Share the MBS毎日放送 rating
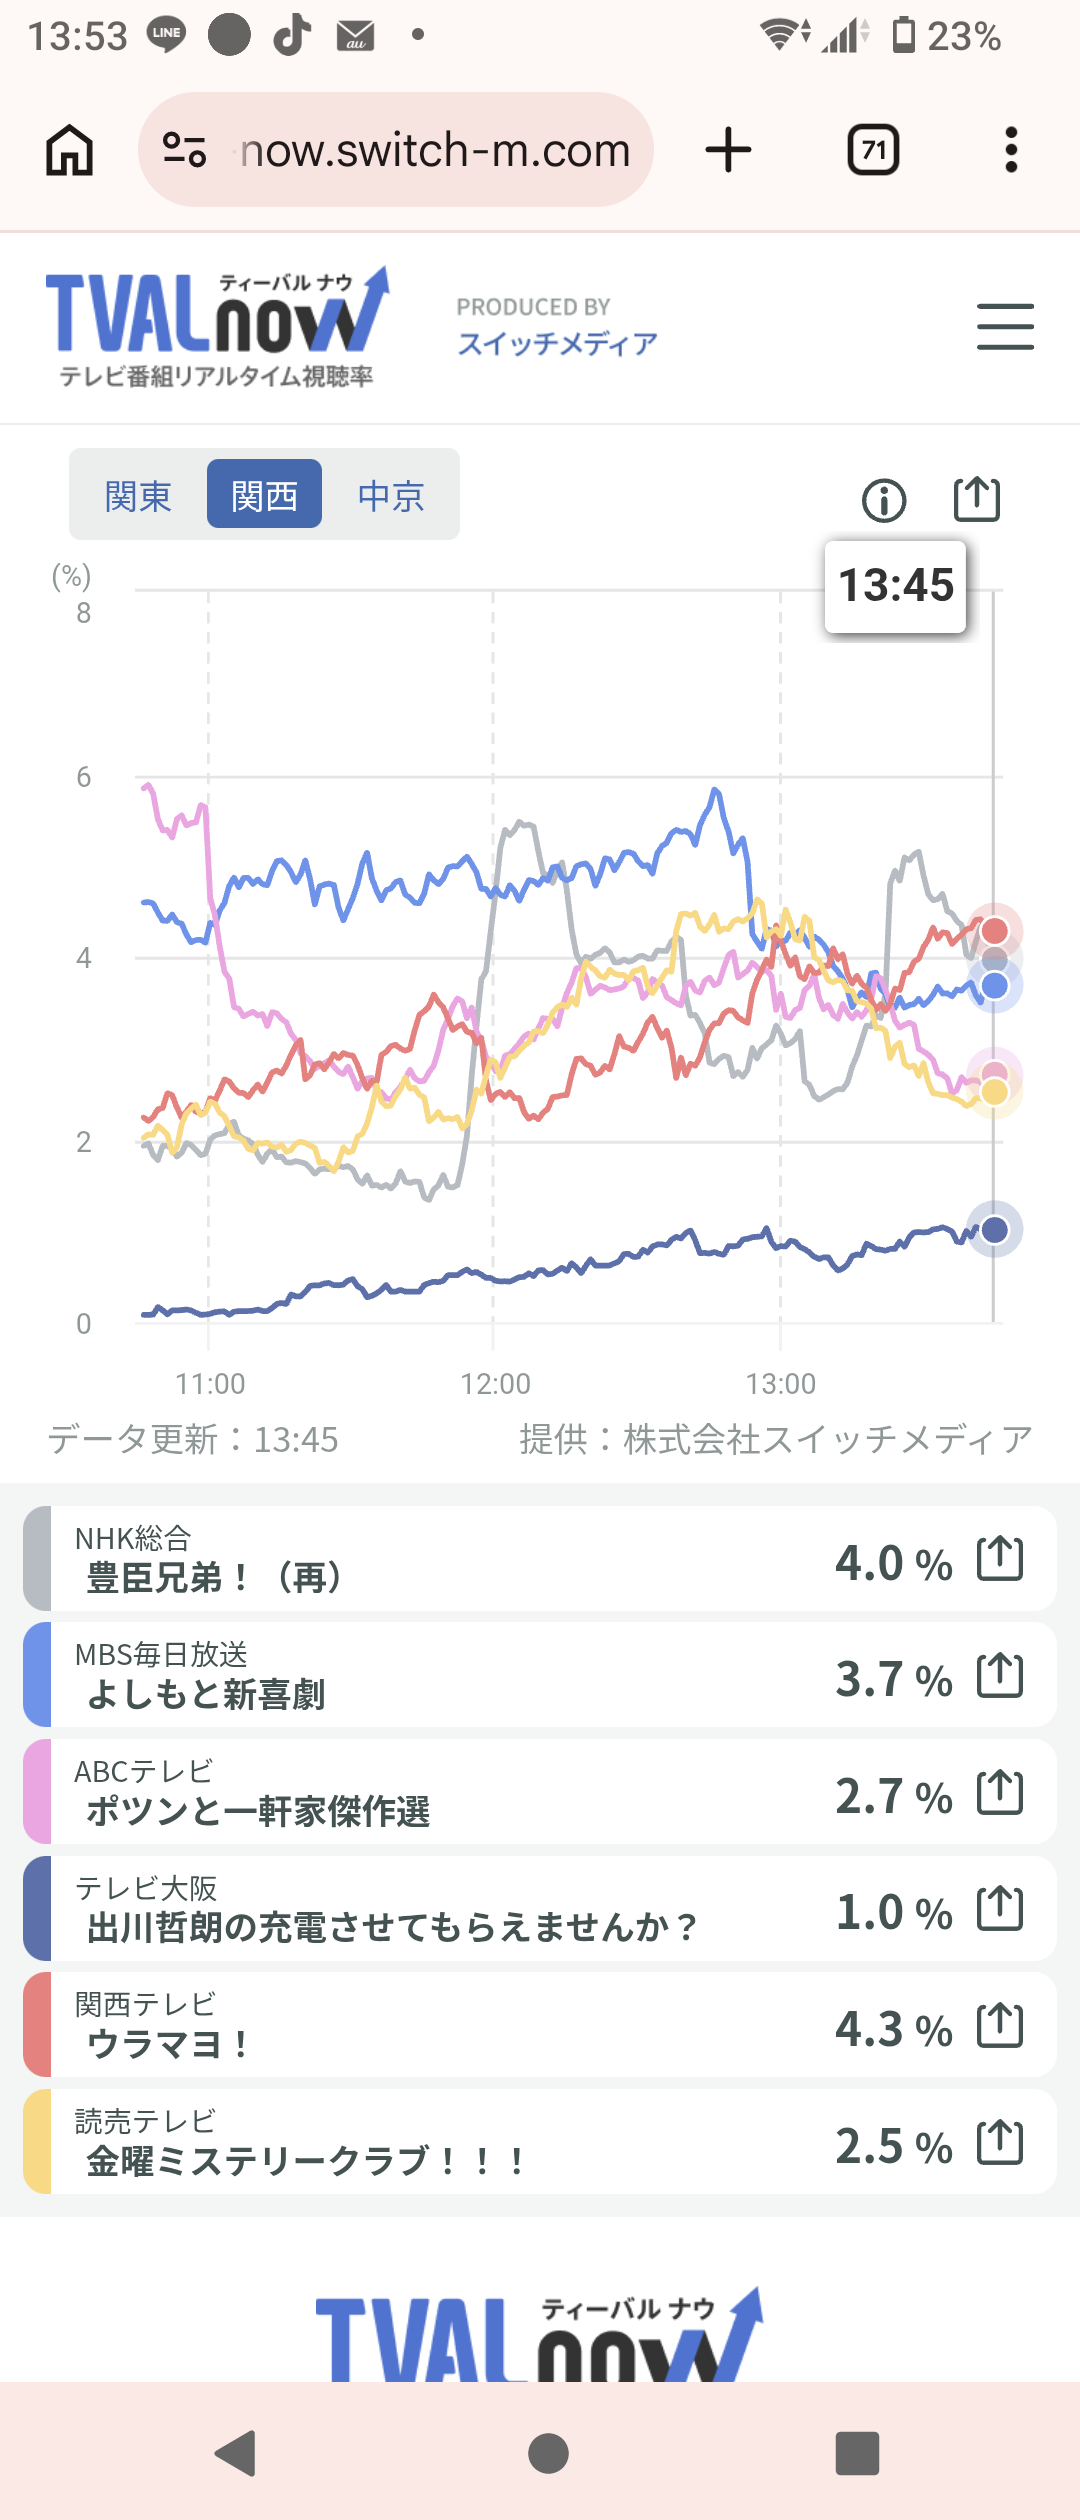Screen dimensions: 1080x2520 click(999, 1676)
